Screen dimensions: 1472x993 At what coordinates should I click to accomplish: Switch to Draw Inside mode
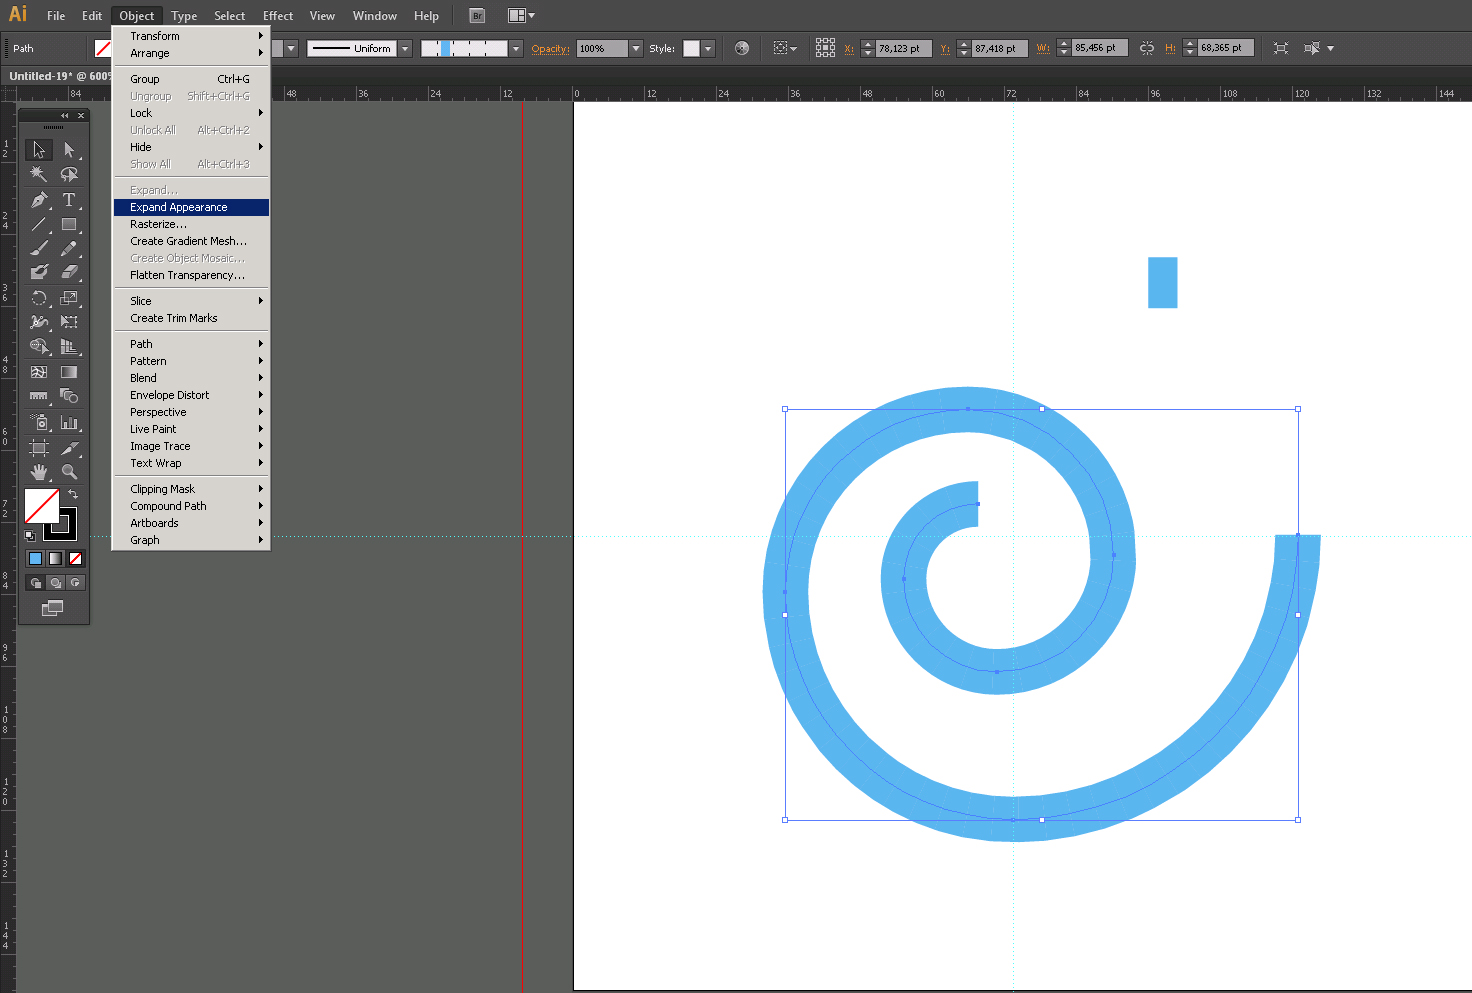click(76, 583)
